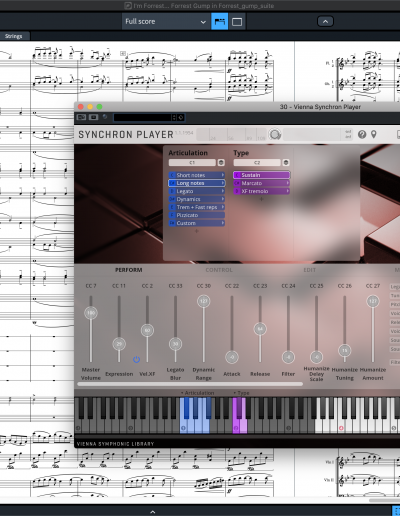Select the Pizzicato articulation
Screen dimensions: 400x516
click(x=197, y=215)
